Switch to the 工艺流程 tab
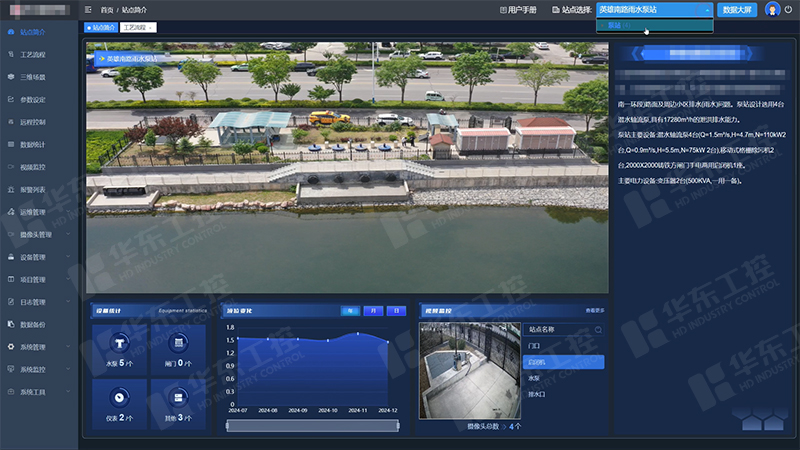The width and height of the screenshot is (800, 450). pyautogui.click(x=135, y=28)
